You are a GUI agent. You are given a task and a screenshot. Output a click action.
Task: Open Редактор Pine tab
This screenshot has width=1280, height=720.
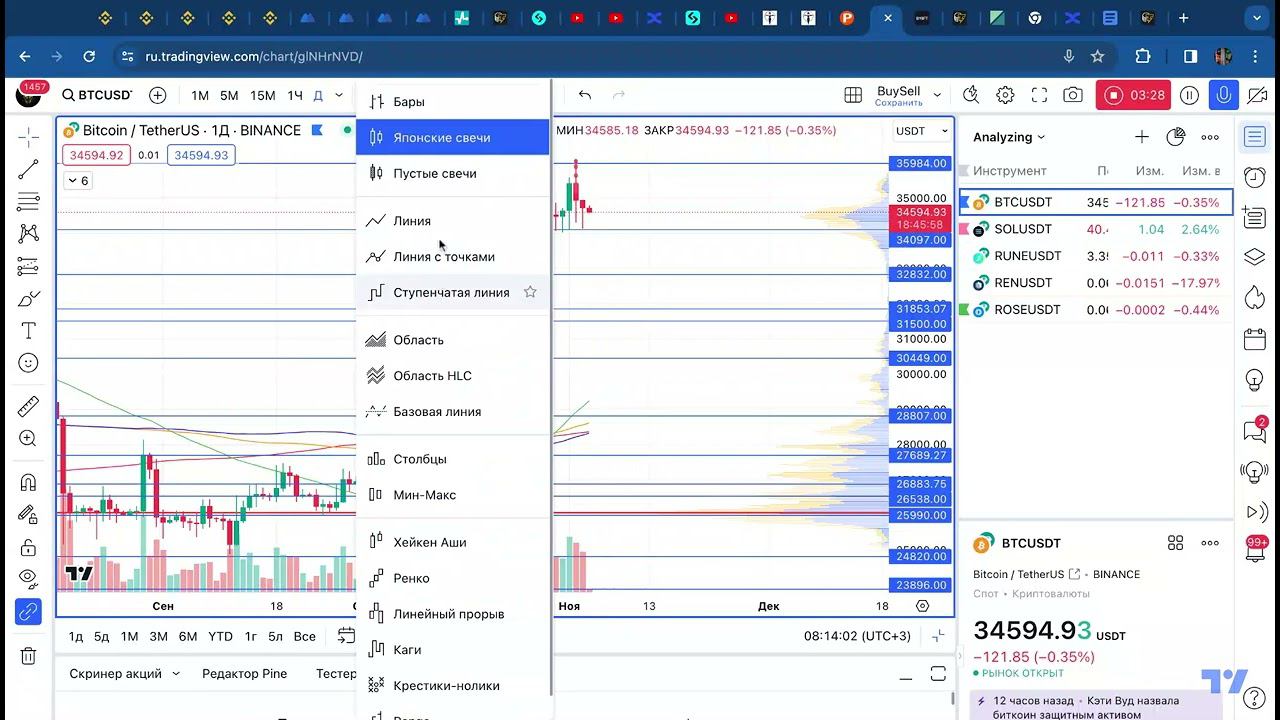tap(244, 674)
